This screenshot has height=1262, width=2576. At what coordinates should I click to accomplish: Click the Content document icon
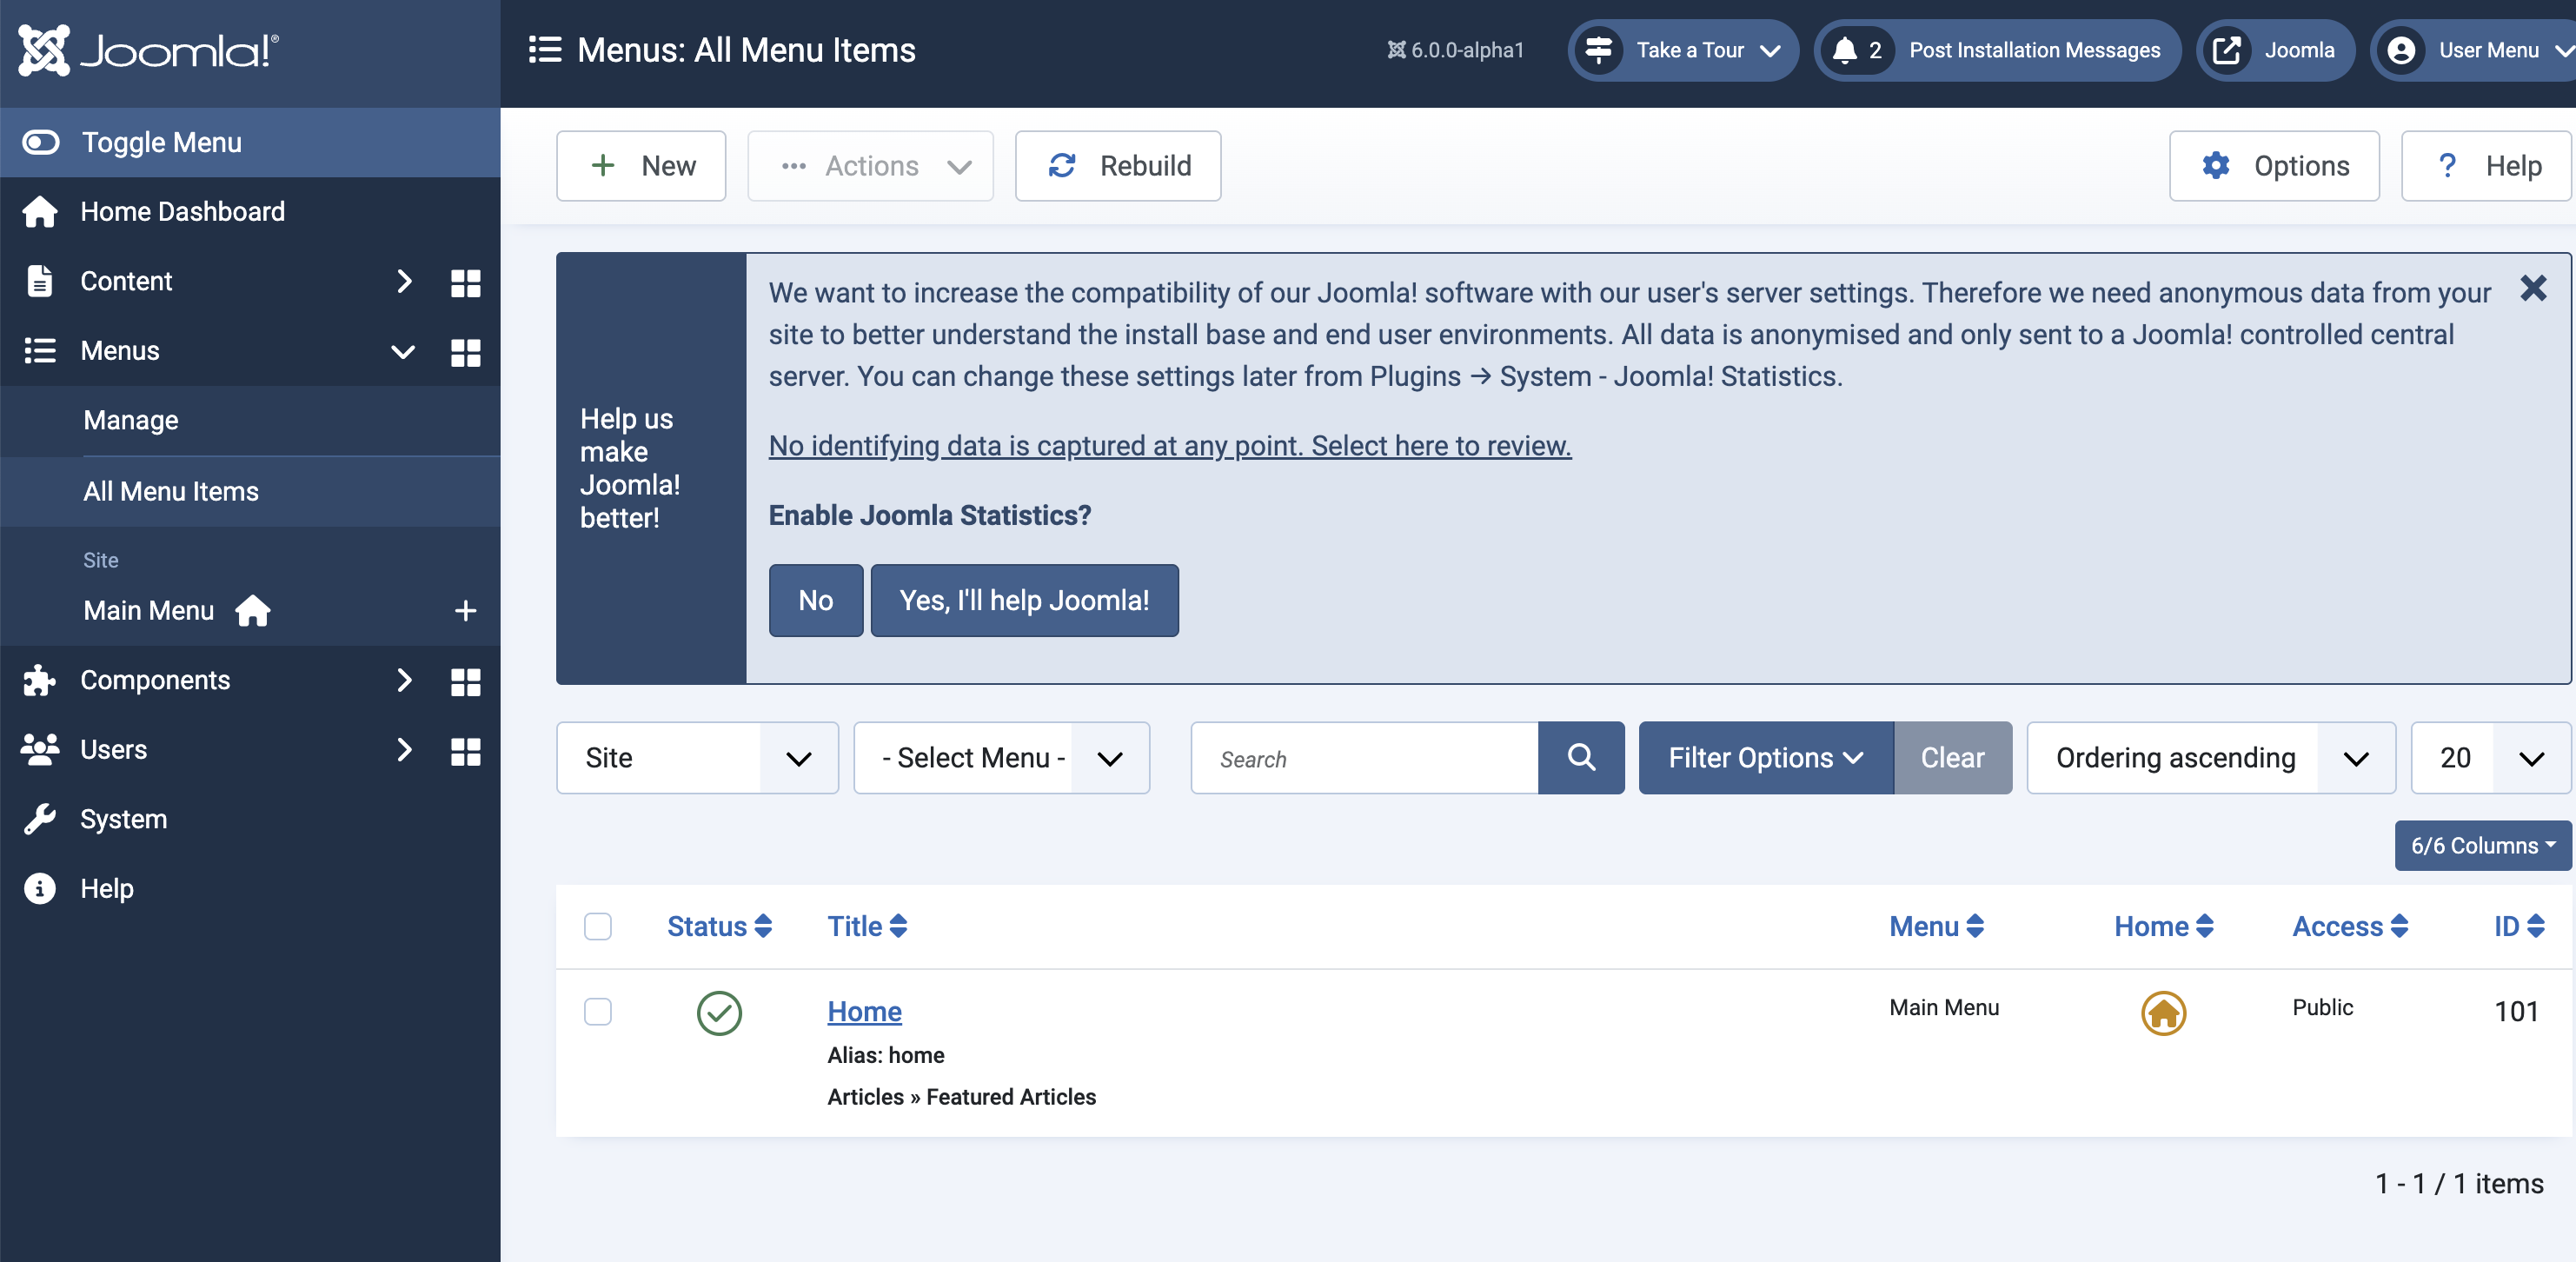[40, 281]
